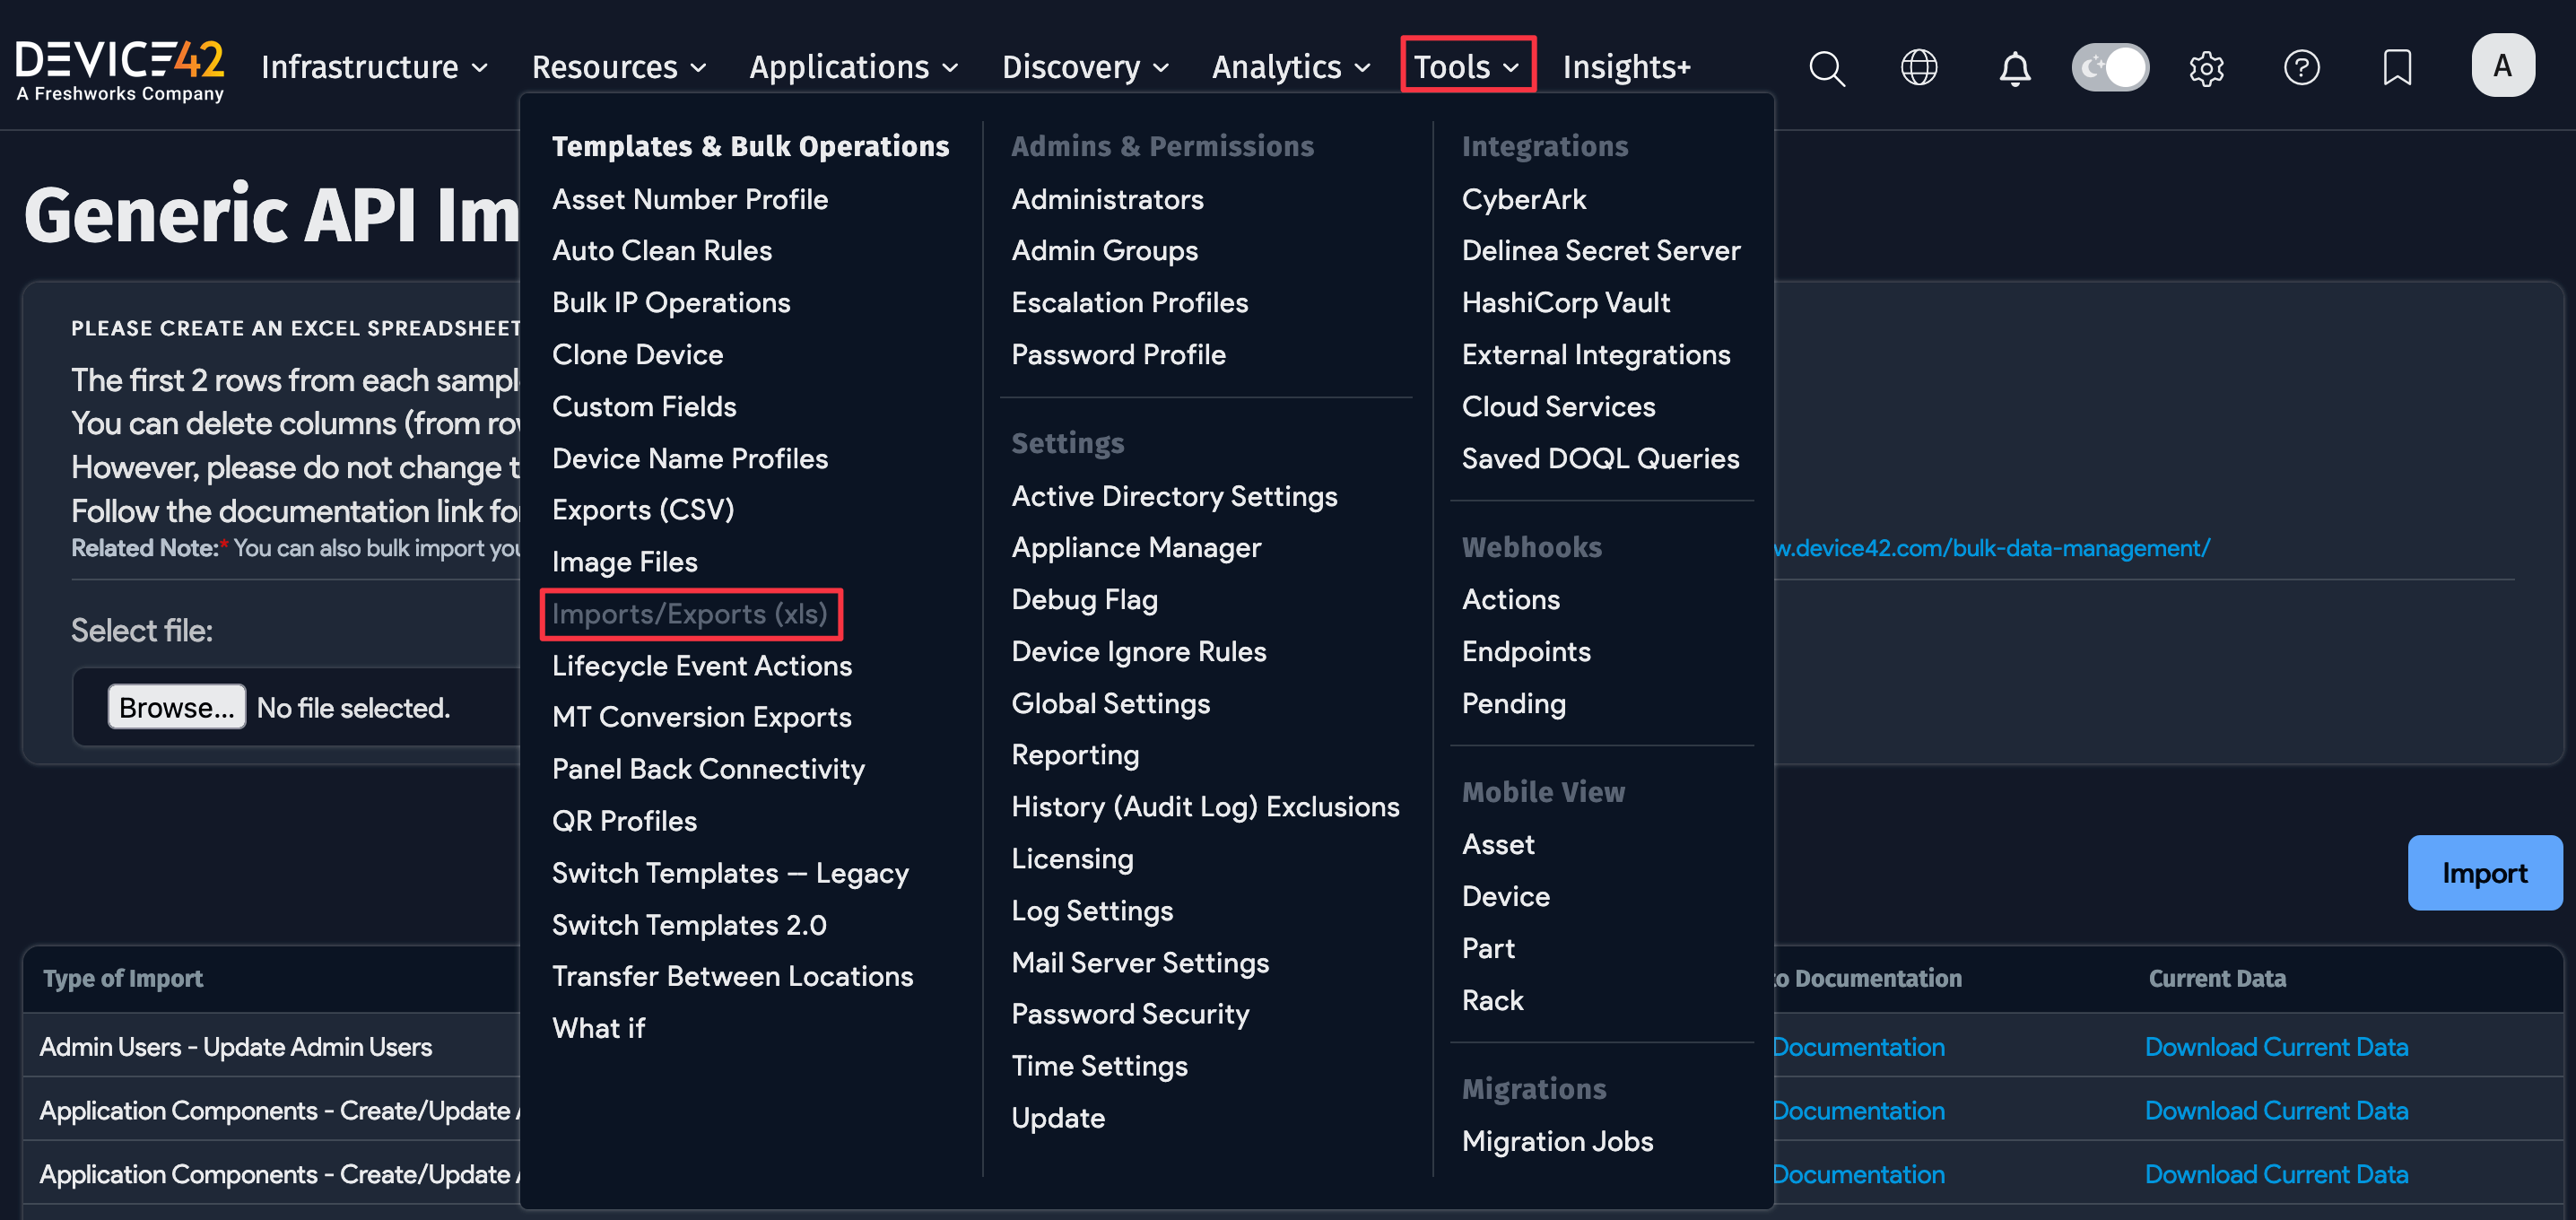Open the settings gear icon
This screenshot has height=1220, width=2576.
tap(2207, 67)
